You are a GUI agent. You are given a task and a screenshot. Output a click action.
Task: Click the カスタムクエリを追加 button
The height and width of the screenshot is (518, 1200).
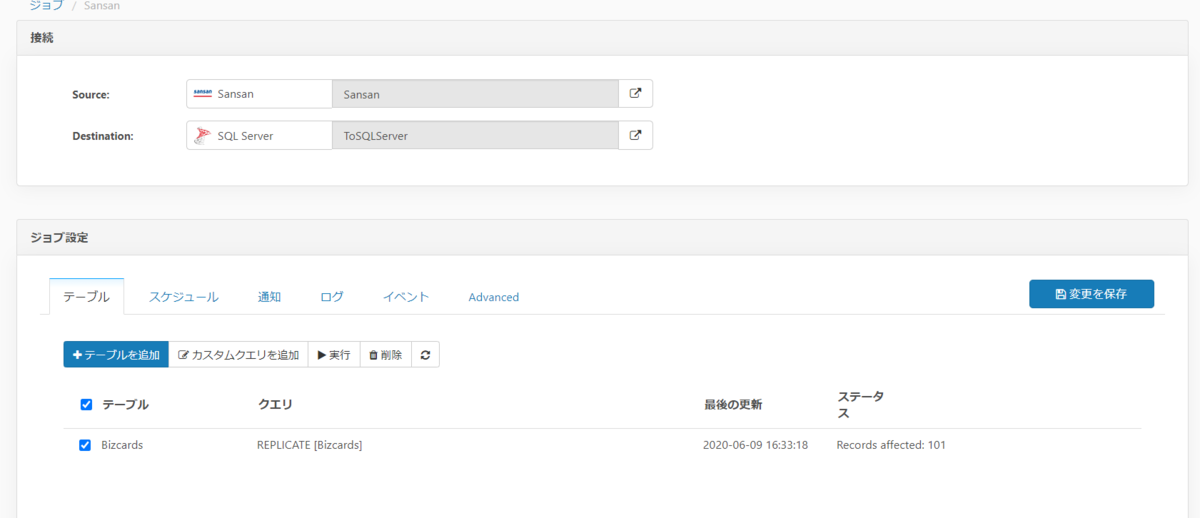tap(238, 355)
